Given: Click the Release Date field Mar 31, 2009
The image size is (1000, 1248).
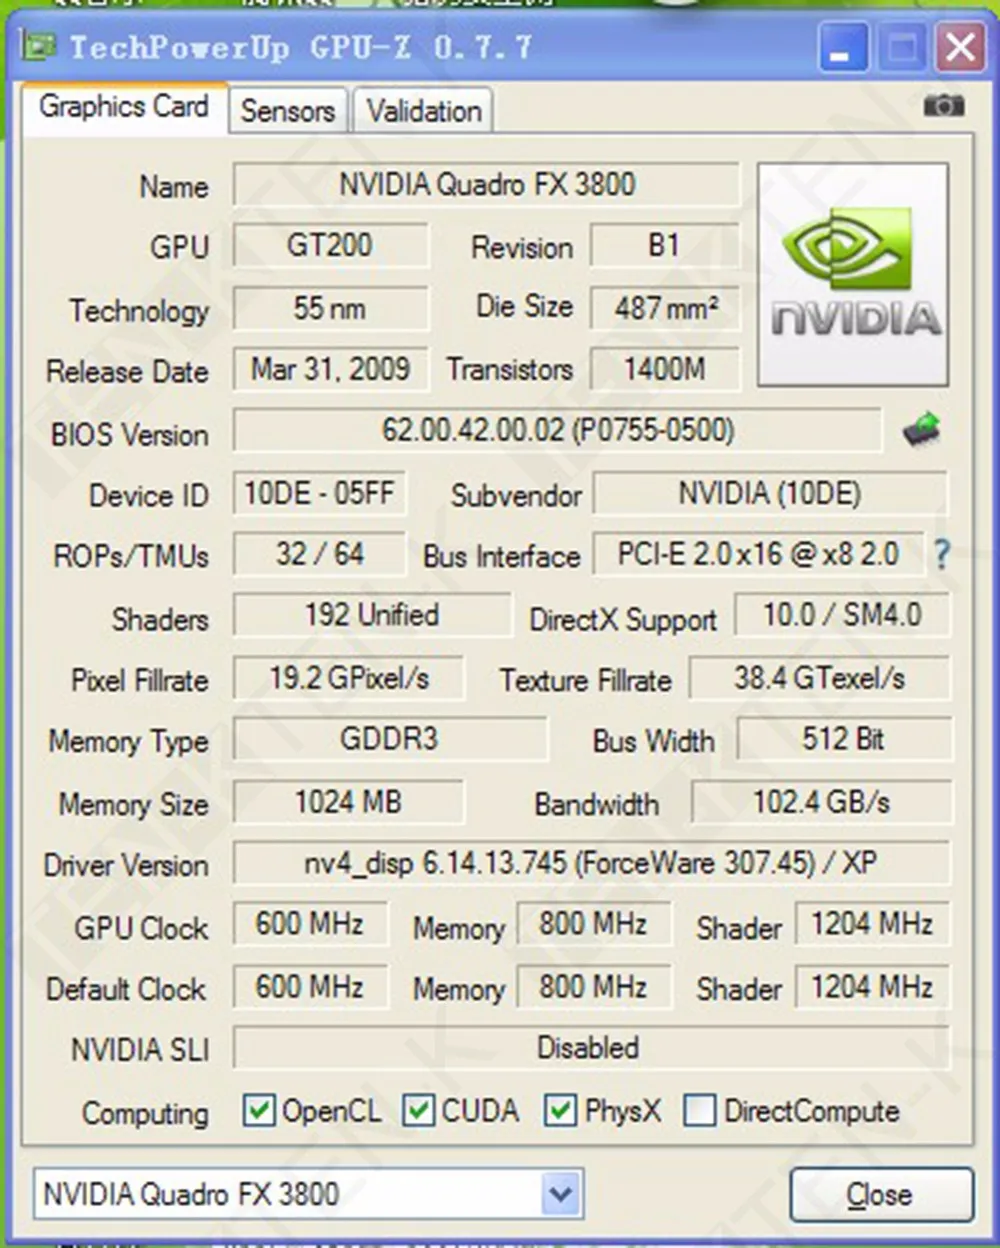Looking at the screenshot, I should click(x=331, y=369).
